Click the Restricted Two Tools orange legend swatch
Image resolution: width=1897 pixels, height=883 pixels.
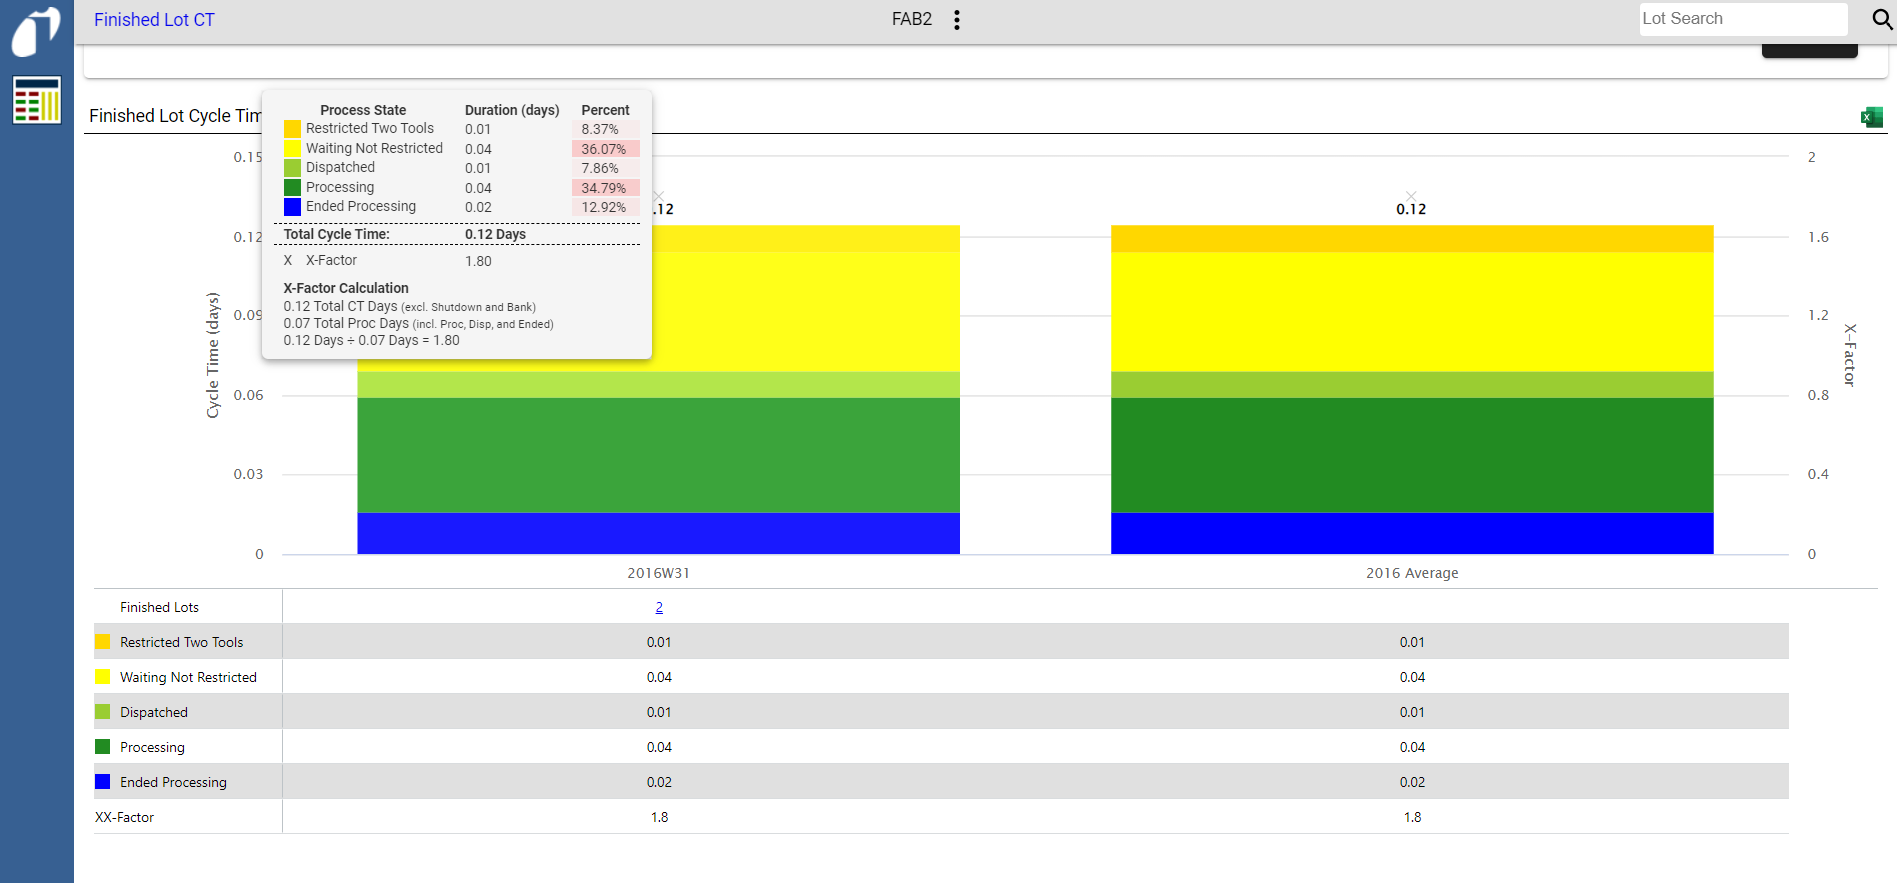(x=102, y=642)
